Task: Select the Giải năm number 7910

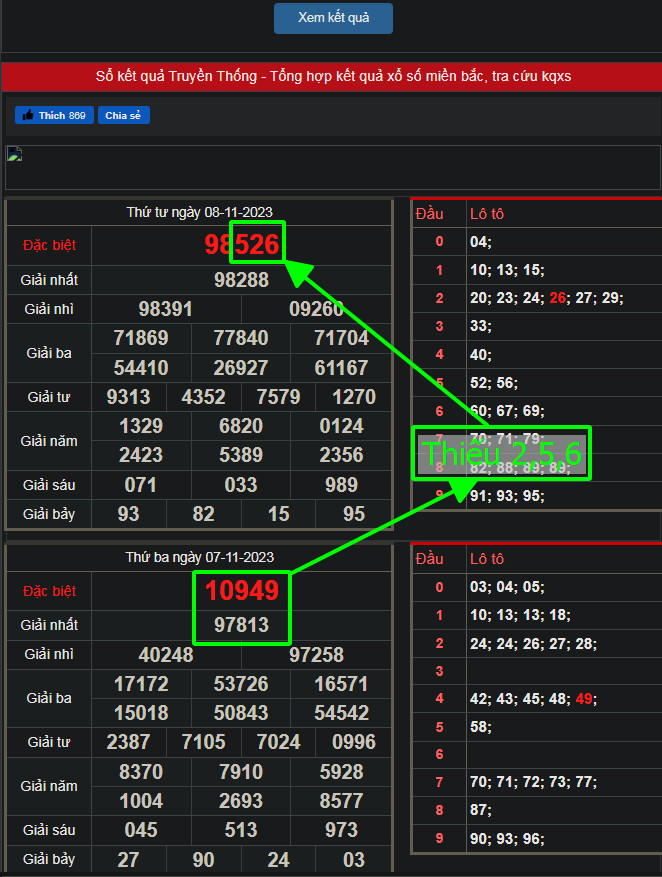Action: click(x=241, y=772)
